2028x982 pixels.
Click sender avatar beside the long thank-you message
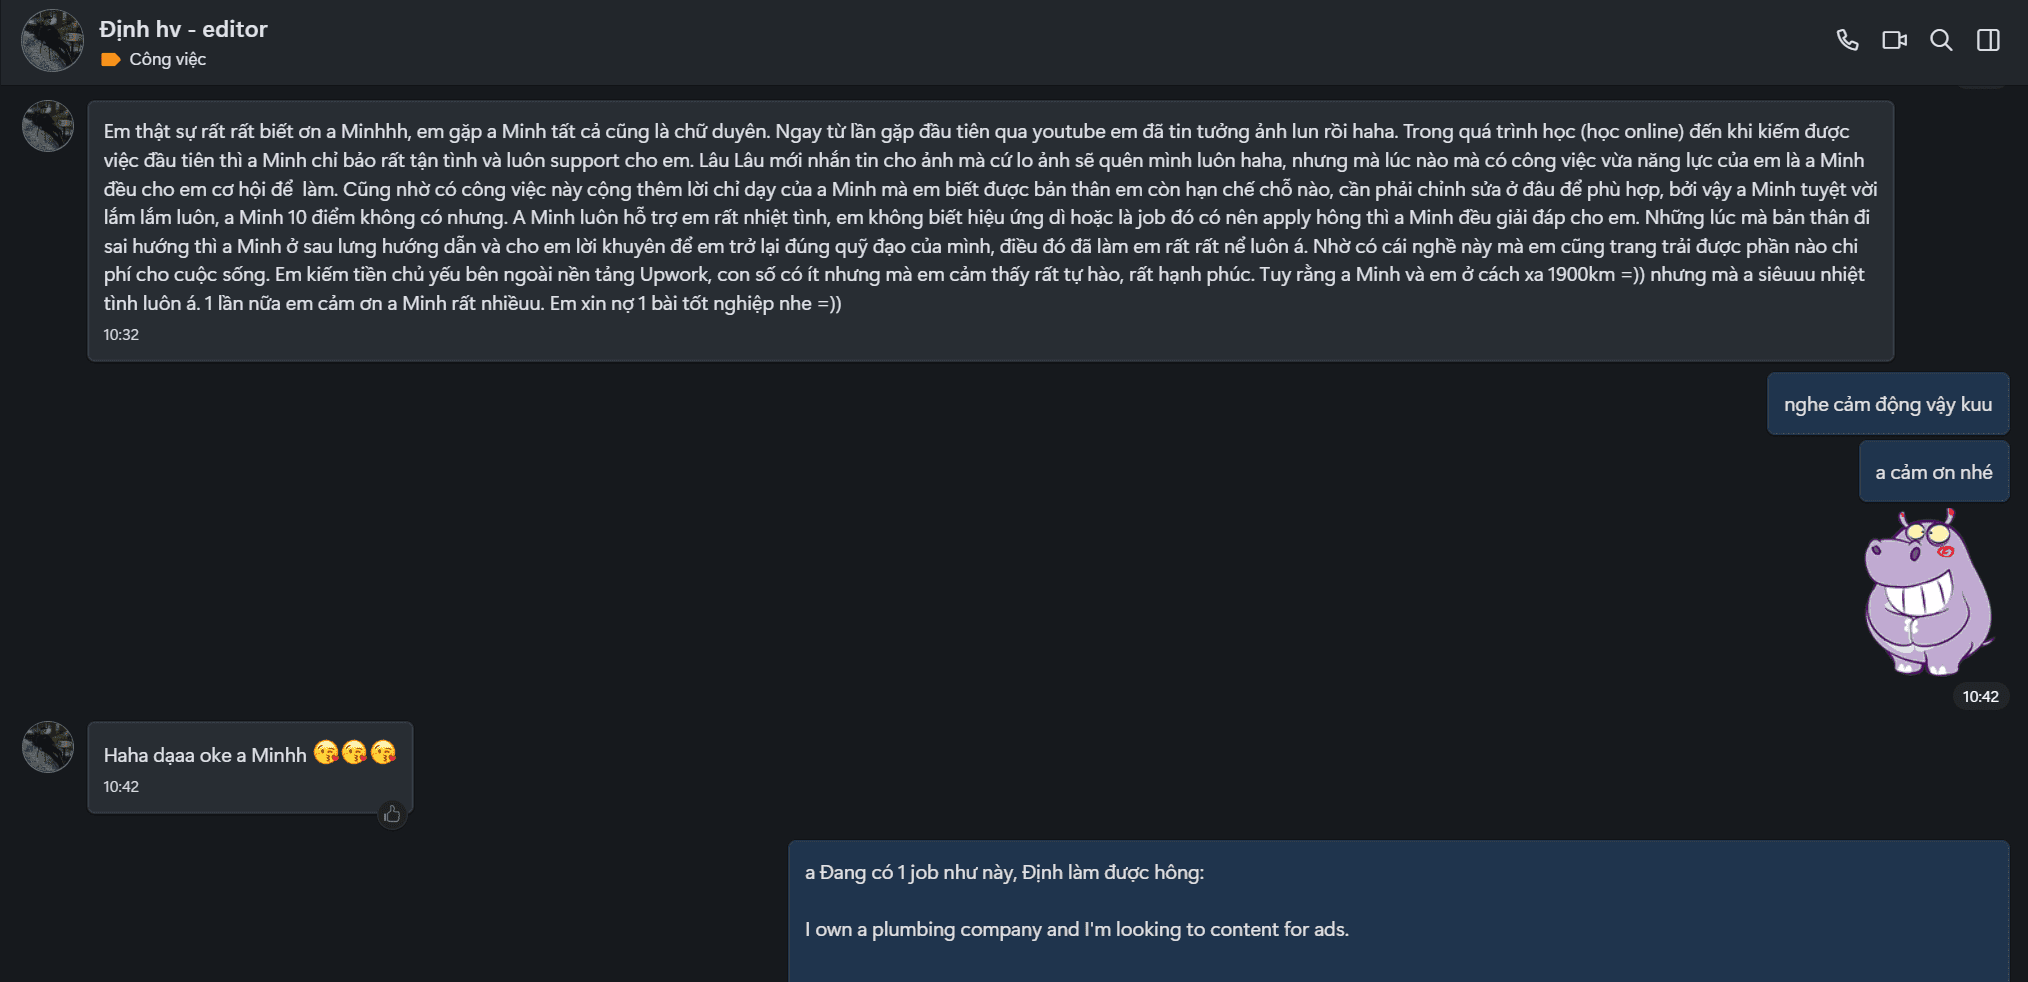48,127
